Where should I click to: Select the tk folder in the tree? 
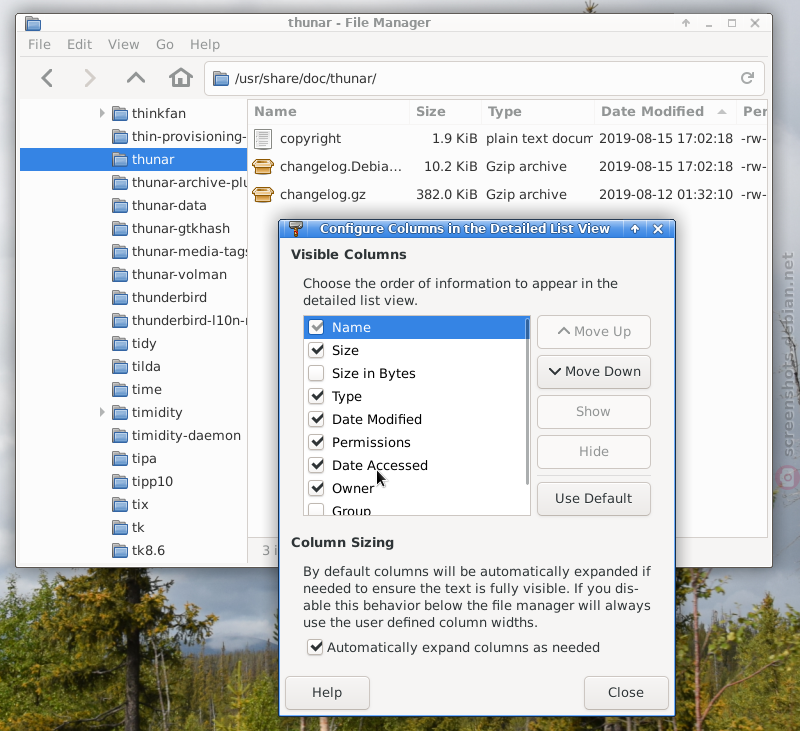tap(138, 527)
